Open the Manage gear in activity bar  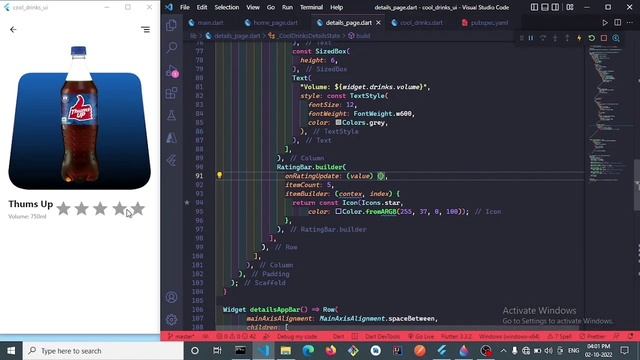[171, 320]
